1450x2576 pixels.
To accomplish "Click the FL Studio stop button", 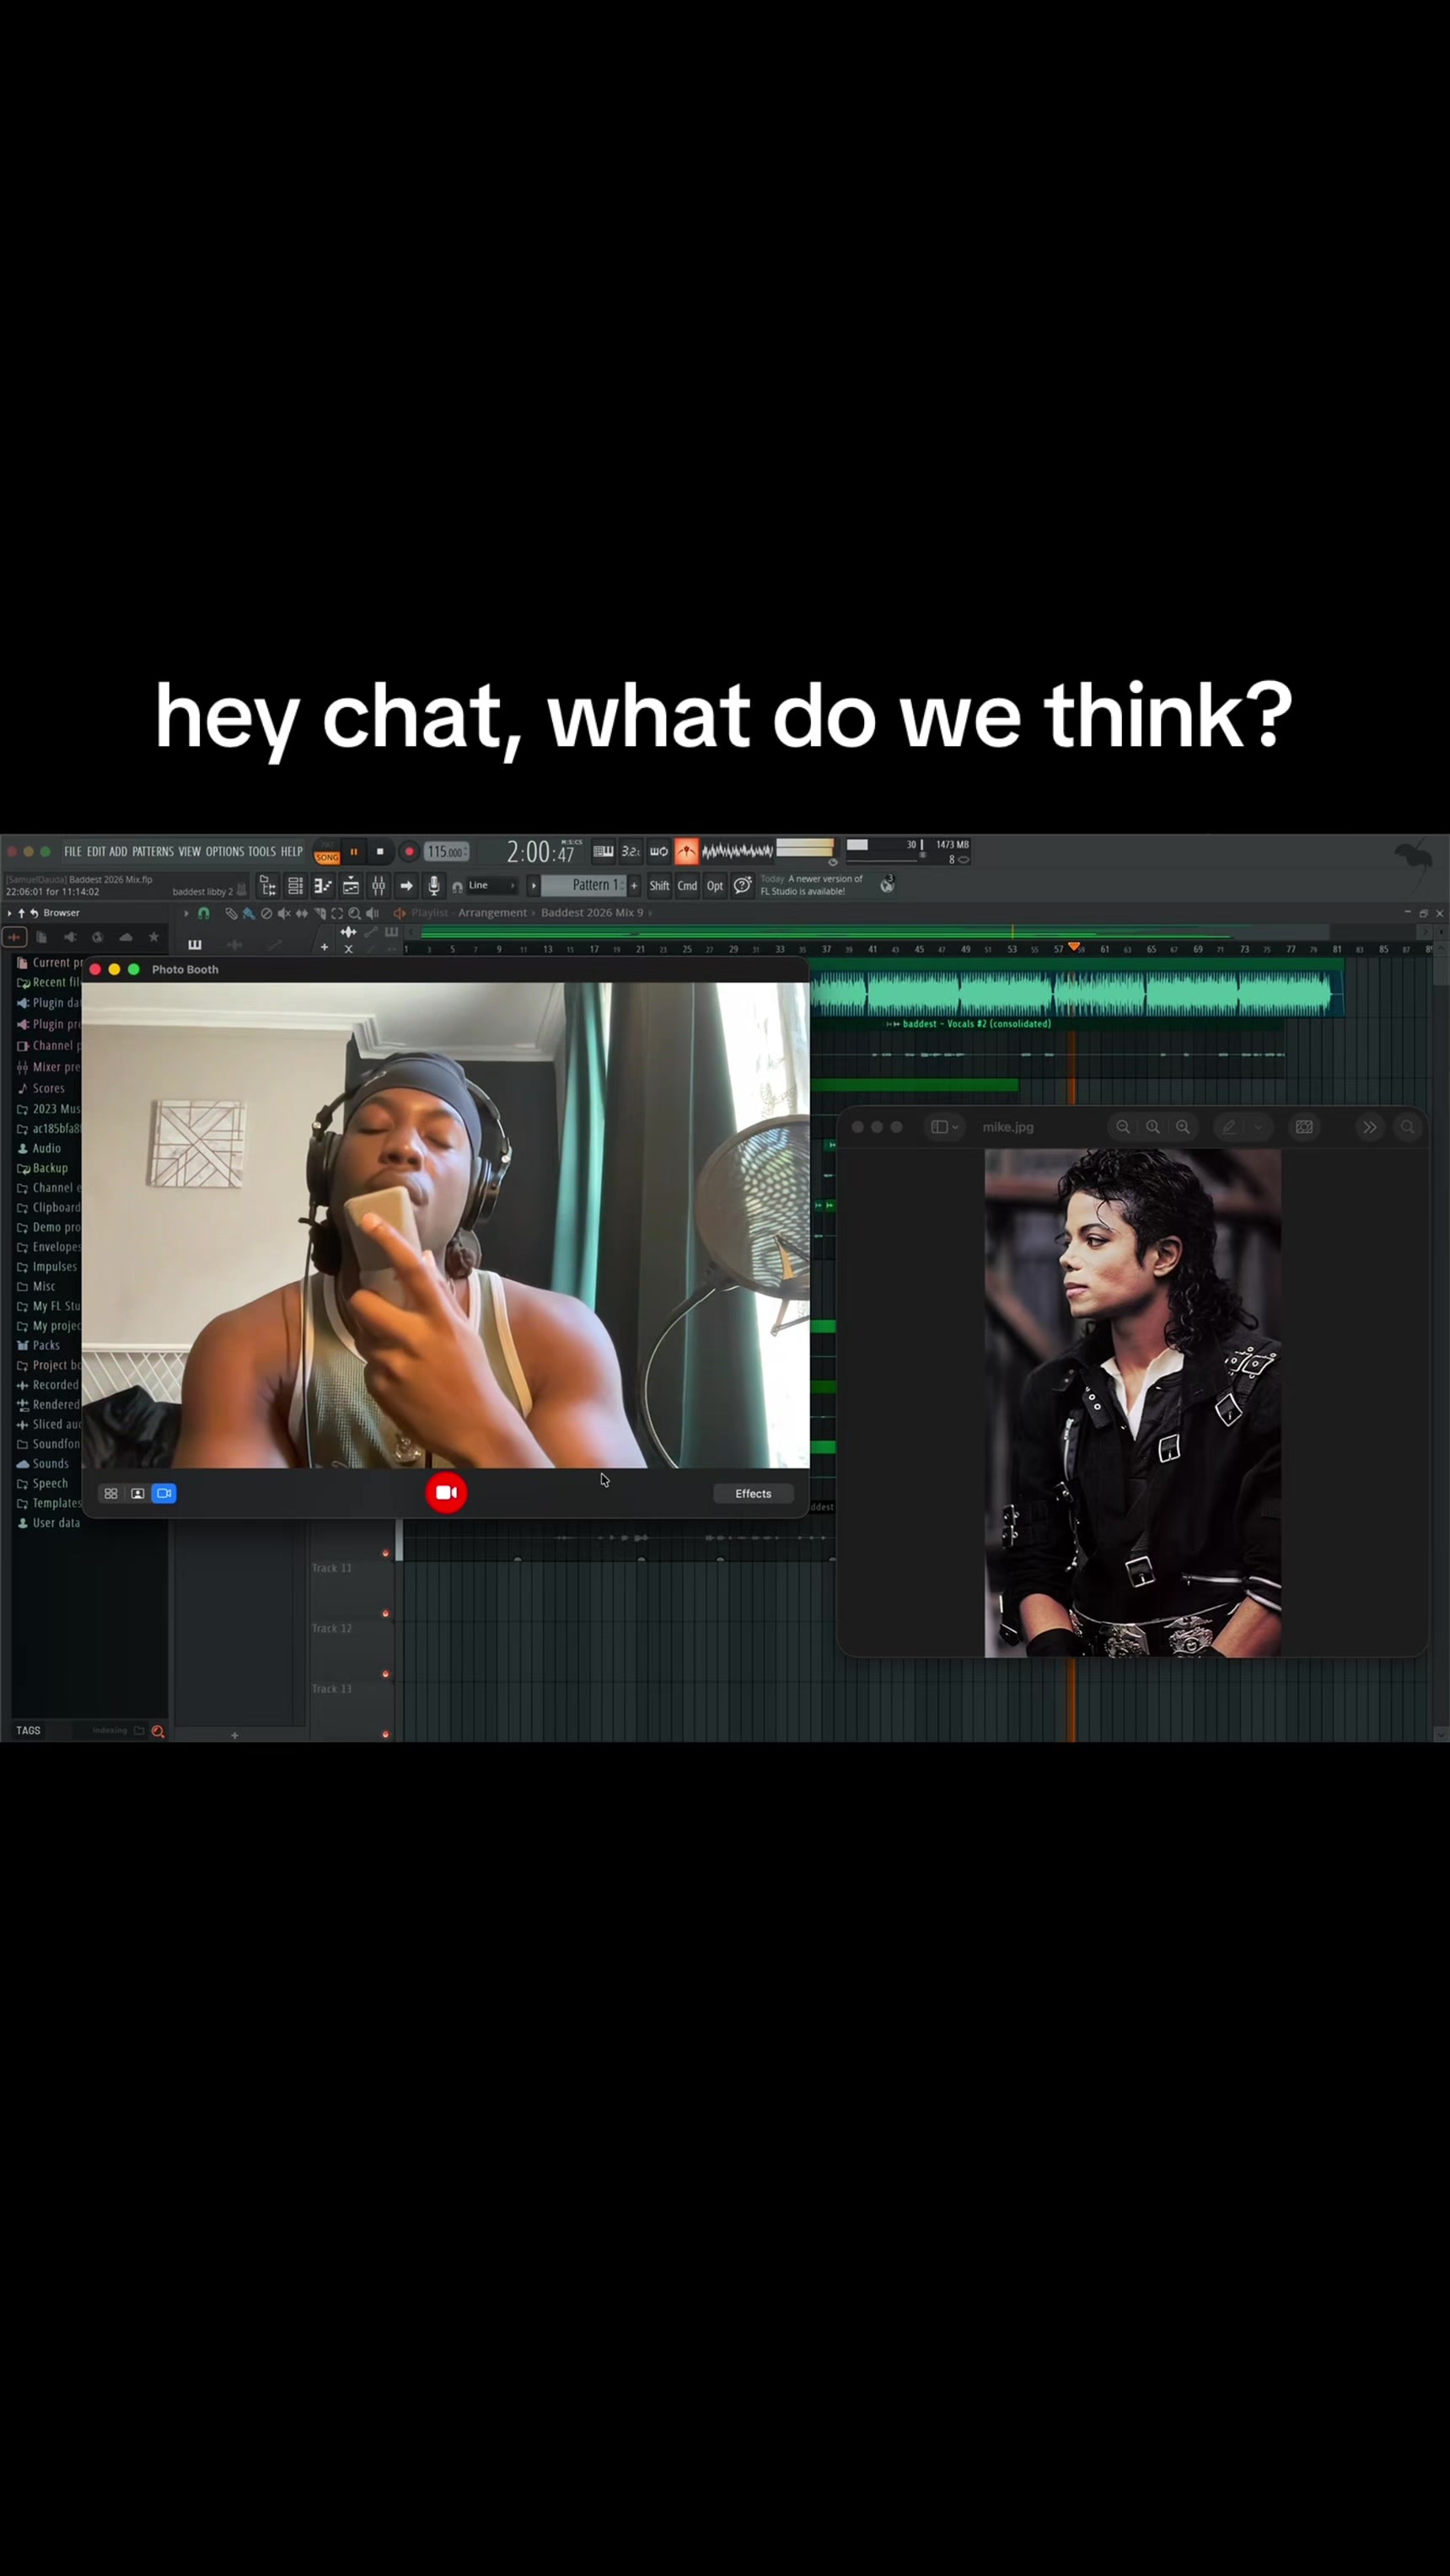I will click(x=380, y=852).
